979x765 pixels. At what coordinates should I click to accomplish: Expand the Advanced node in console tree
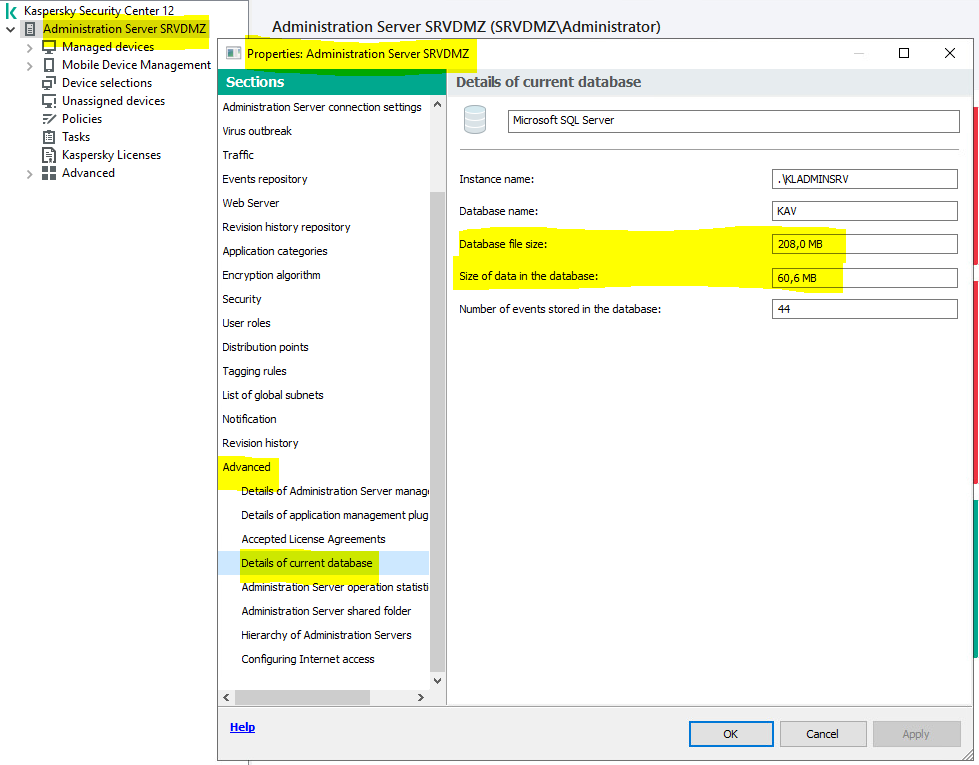[29, 174]
